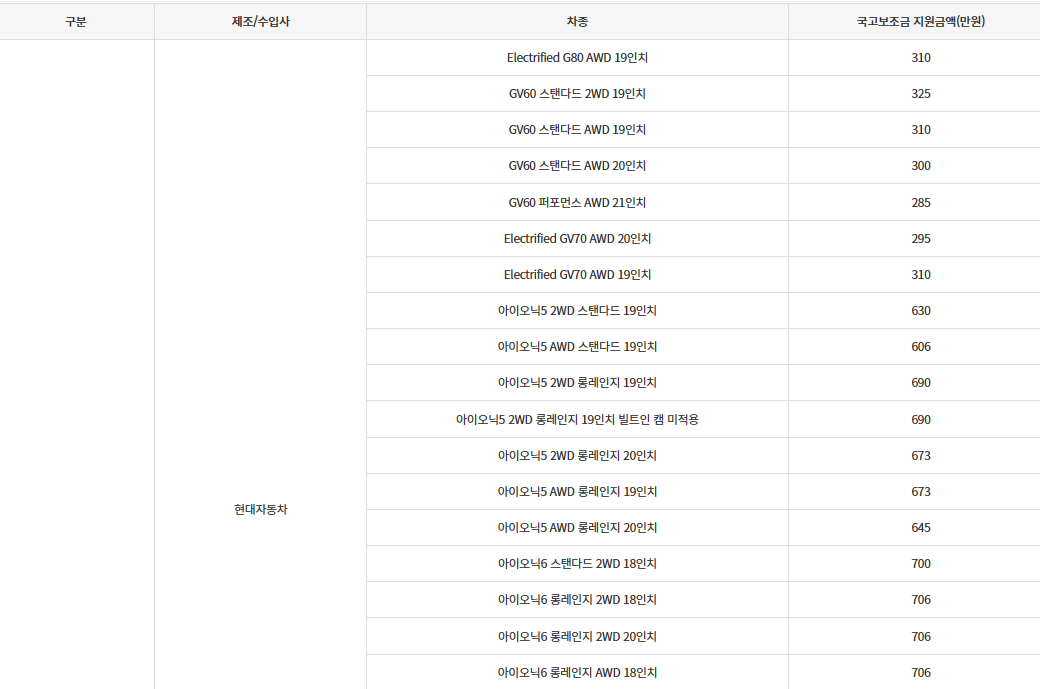Select Electrified GV70 AWD 20인치 model
Image resolution: width=1040 pixels, height=689 pixels.
click(x=577, y=238)
